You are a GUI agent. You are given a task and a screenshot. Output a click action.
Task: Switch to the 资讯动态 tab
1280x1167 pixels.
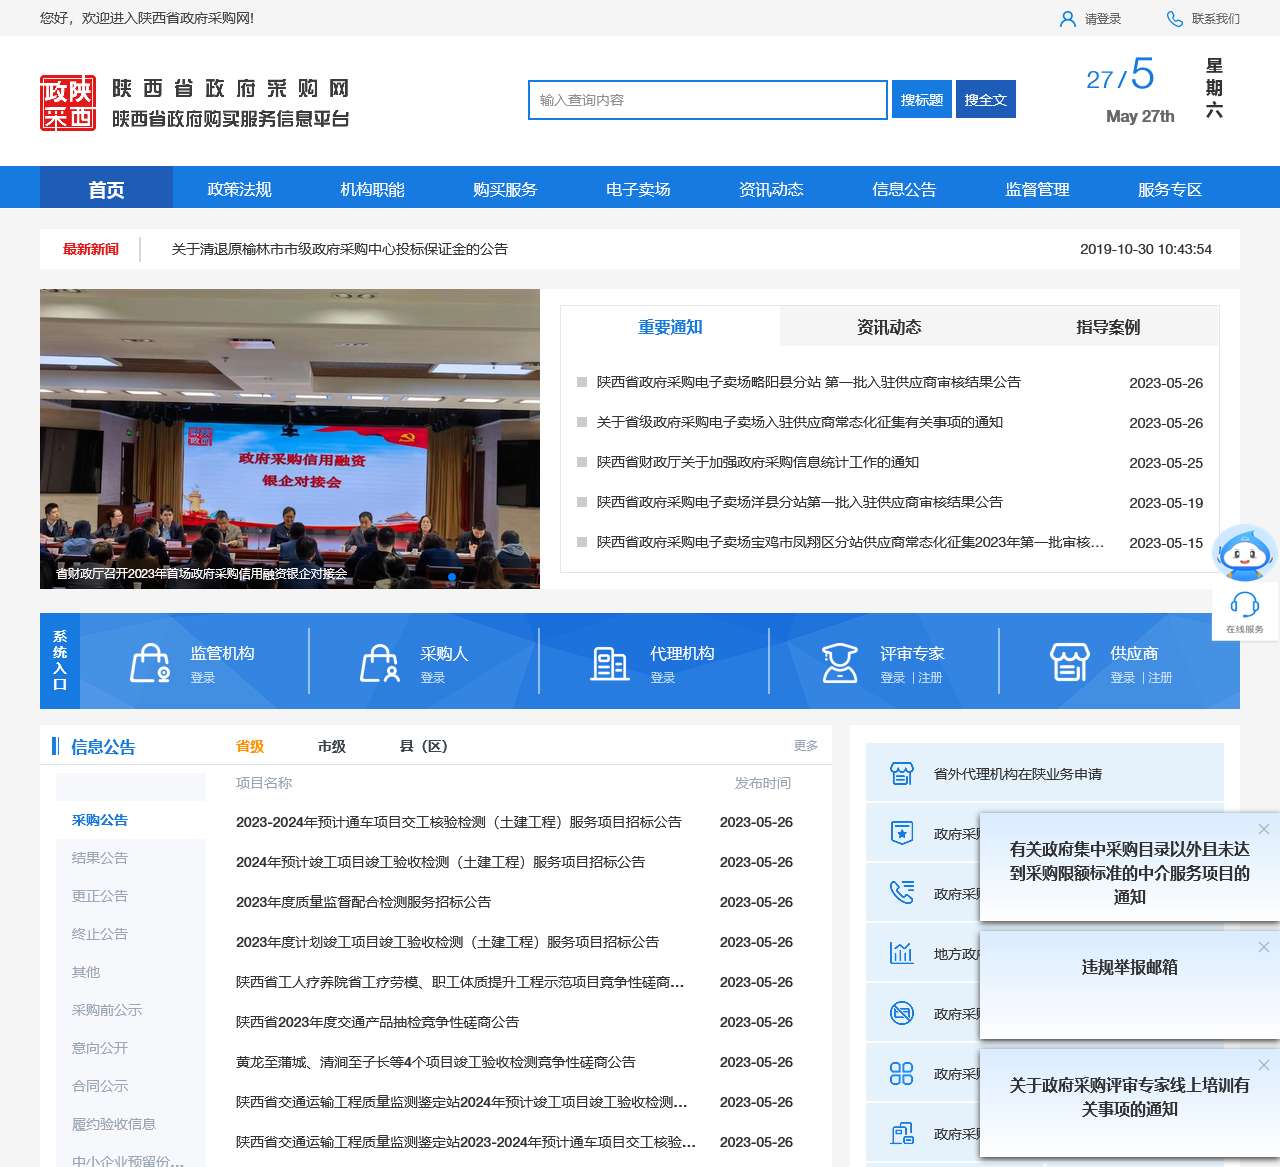(x=890, y=327)
